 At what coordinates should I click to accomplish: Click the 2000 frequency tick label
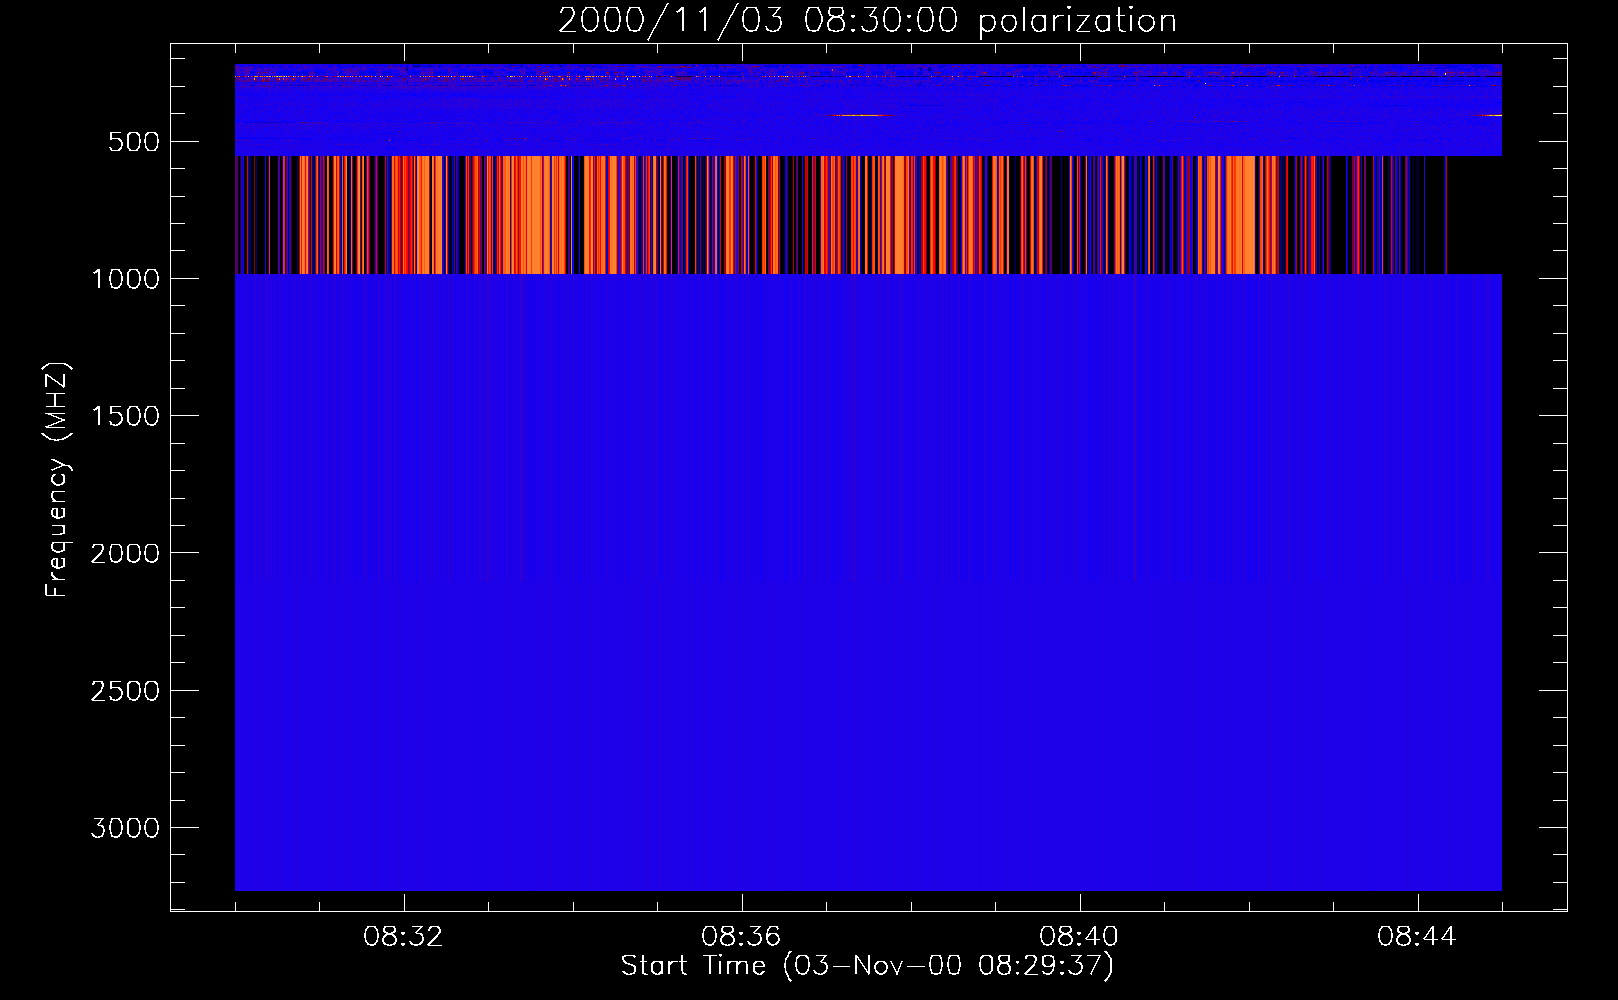coord(125,553)
